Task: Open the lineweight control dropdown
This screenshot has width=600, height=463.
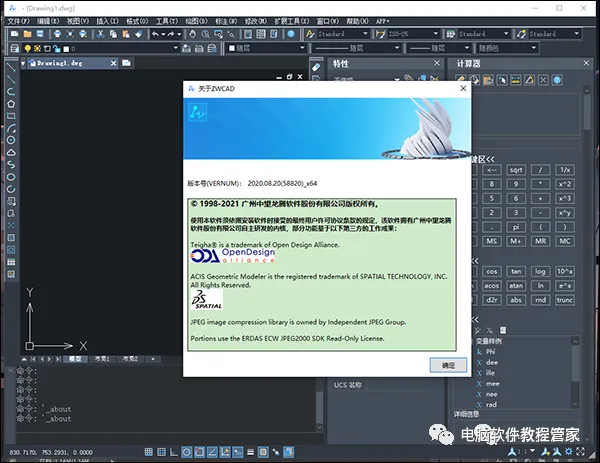Action: (438, 48)
